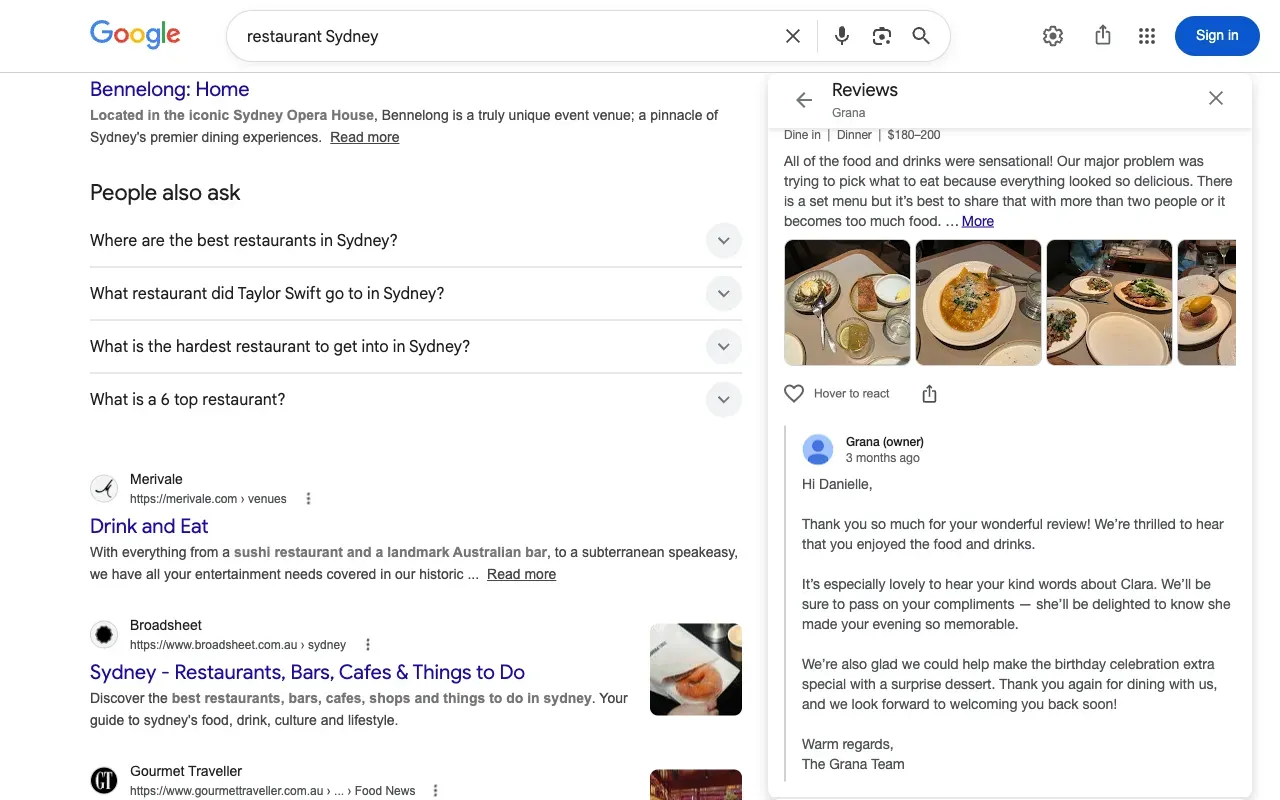Screen dimensions: 1280x800
Task: Click 'People also ask' heading
Action: pos(165,193)
